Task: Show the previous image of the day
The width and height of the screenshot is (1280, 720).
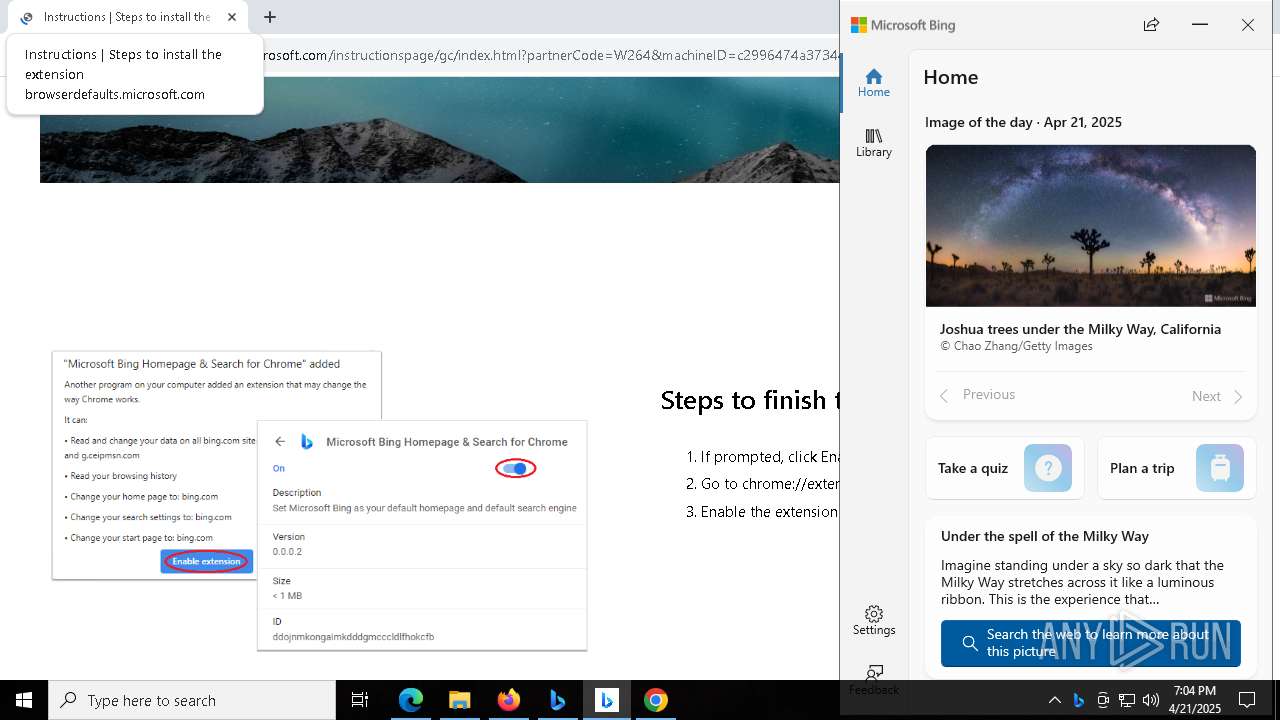Action: pyautogui.click(x=977, y=395)
